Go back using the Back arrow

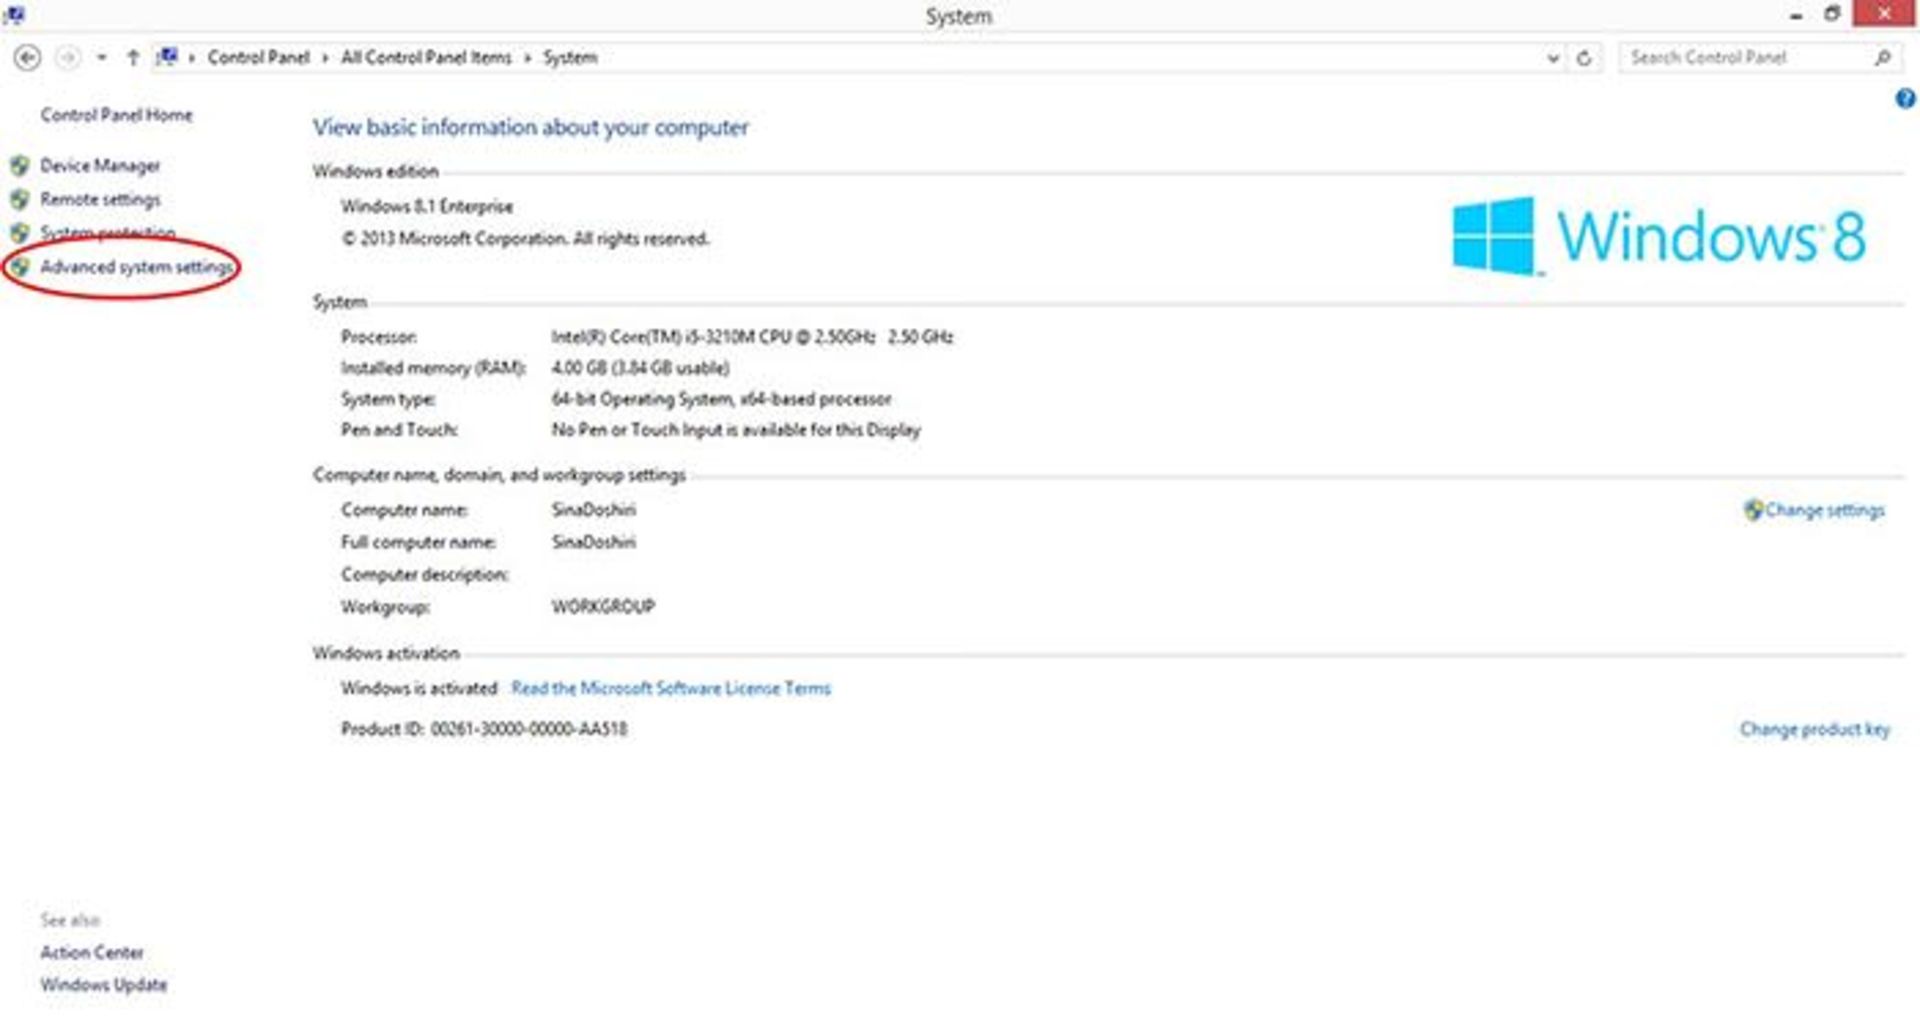[x=28, y=58]
